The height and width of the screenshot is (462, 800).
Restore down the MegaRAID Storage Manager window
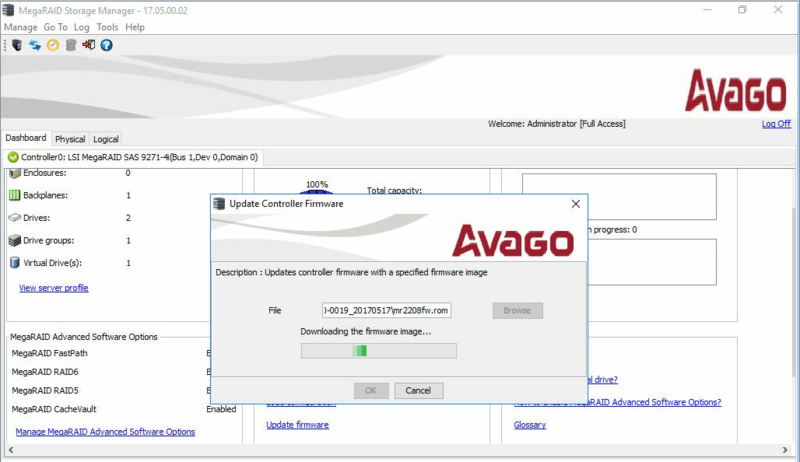coord(742,10)
